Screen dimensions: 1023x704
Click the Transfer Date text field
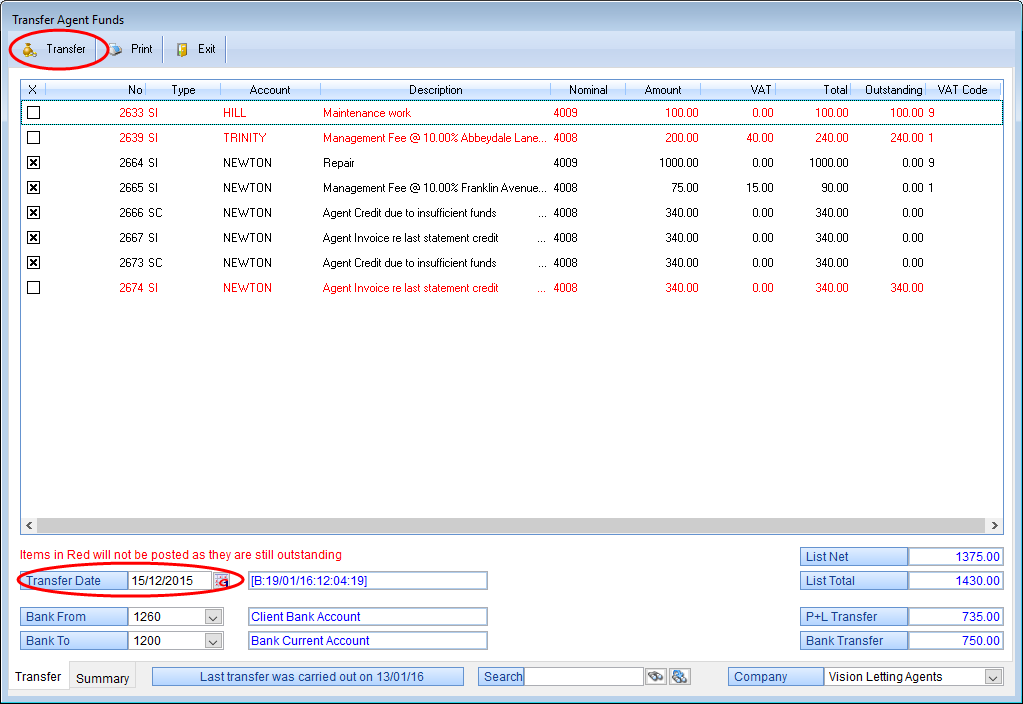tap(168, 581)
